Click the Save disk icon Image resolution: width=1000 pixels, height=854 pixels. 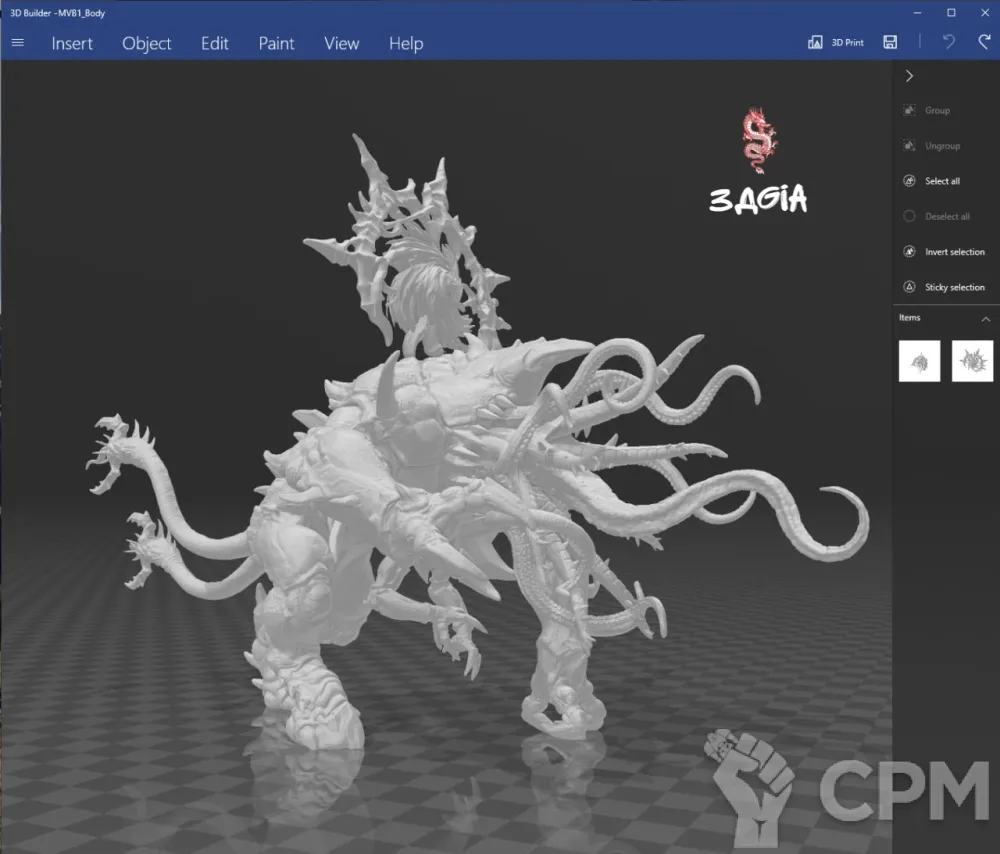[x=890, y=43]
